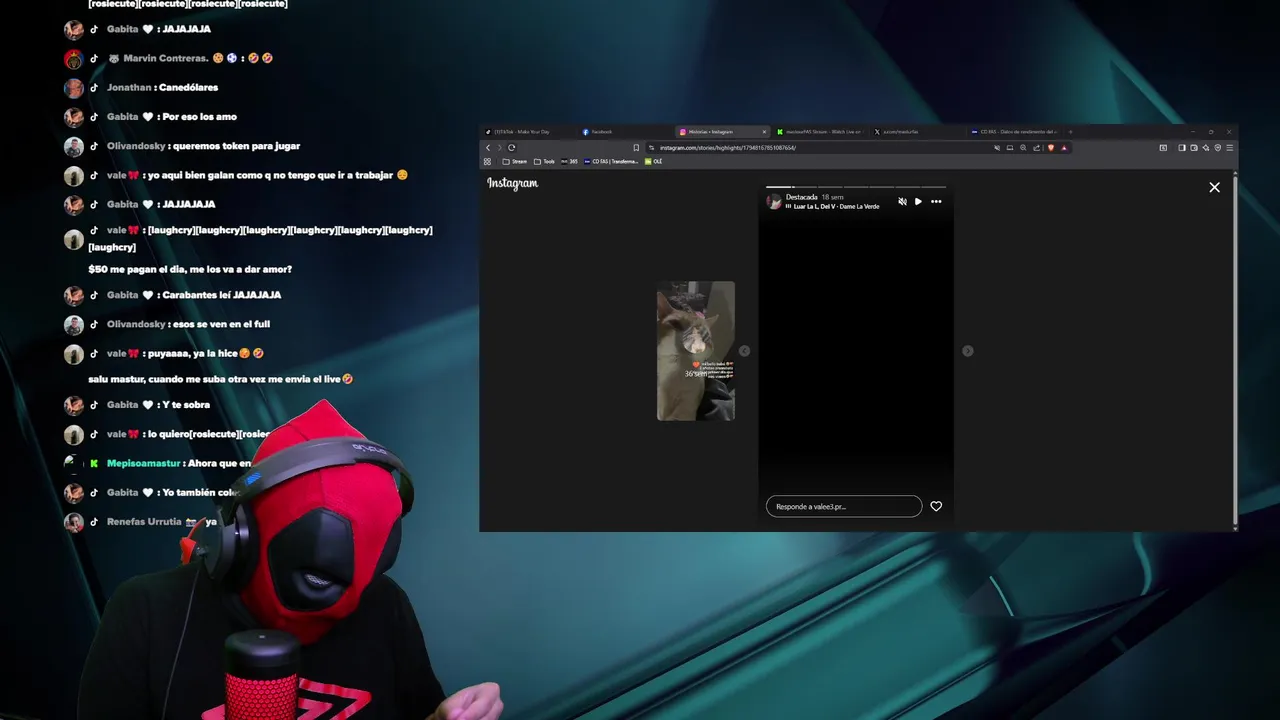
Task: Reload the Instagram page
Action: coord(512,148)
